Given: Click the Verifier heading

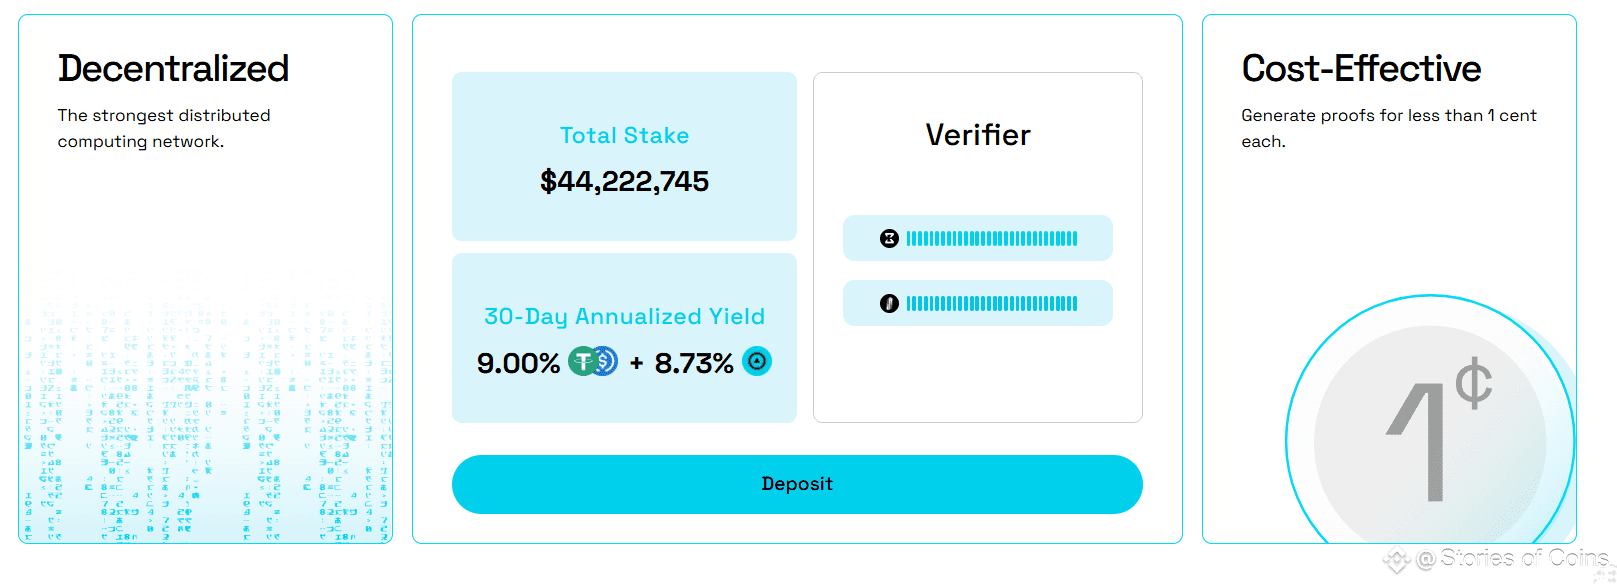Looking at the screenshot, I should pyautogui.click(x=978, y=135).
